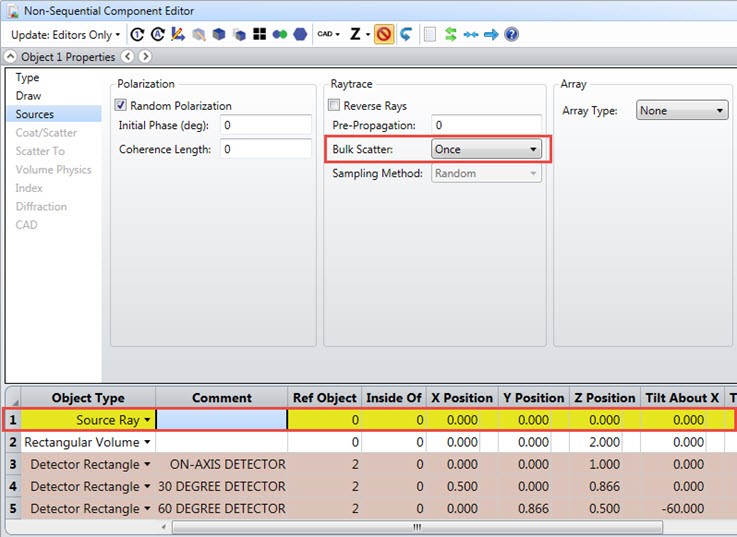Click the scrollbar left arrow below the table

click(164, 527)
